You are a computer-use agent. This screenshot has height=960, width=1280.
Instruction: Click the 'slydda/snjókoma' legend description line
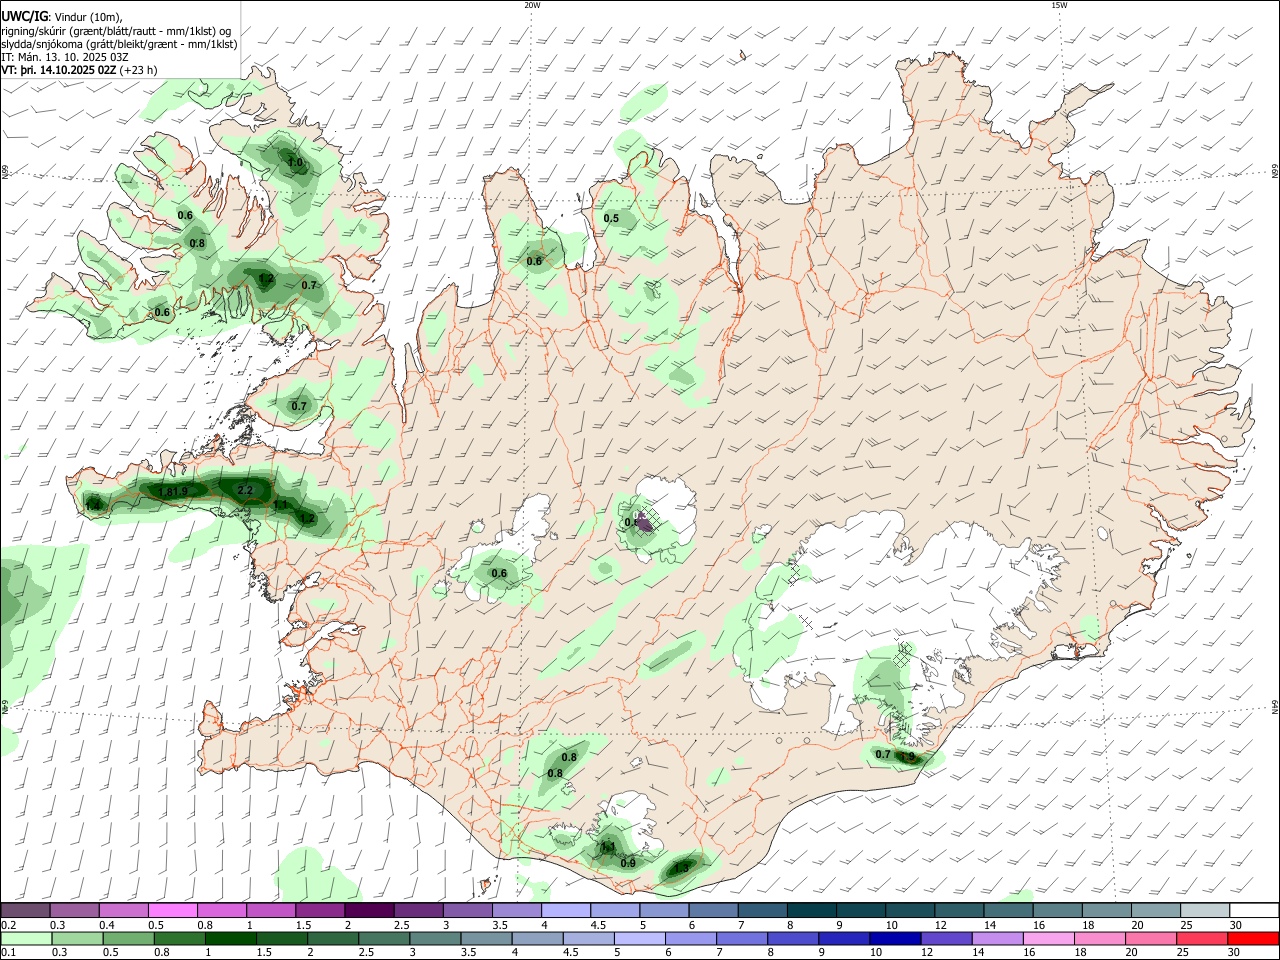point(119,44)
